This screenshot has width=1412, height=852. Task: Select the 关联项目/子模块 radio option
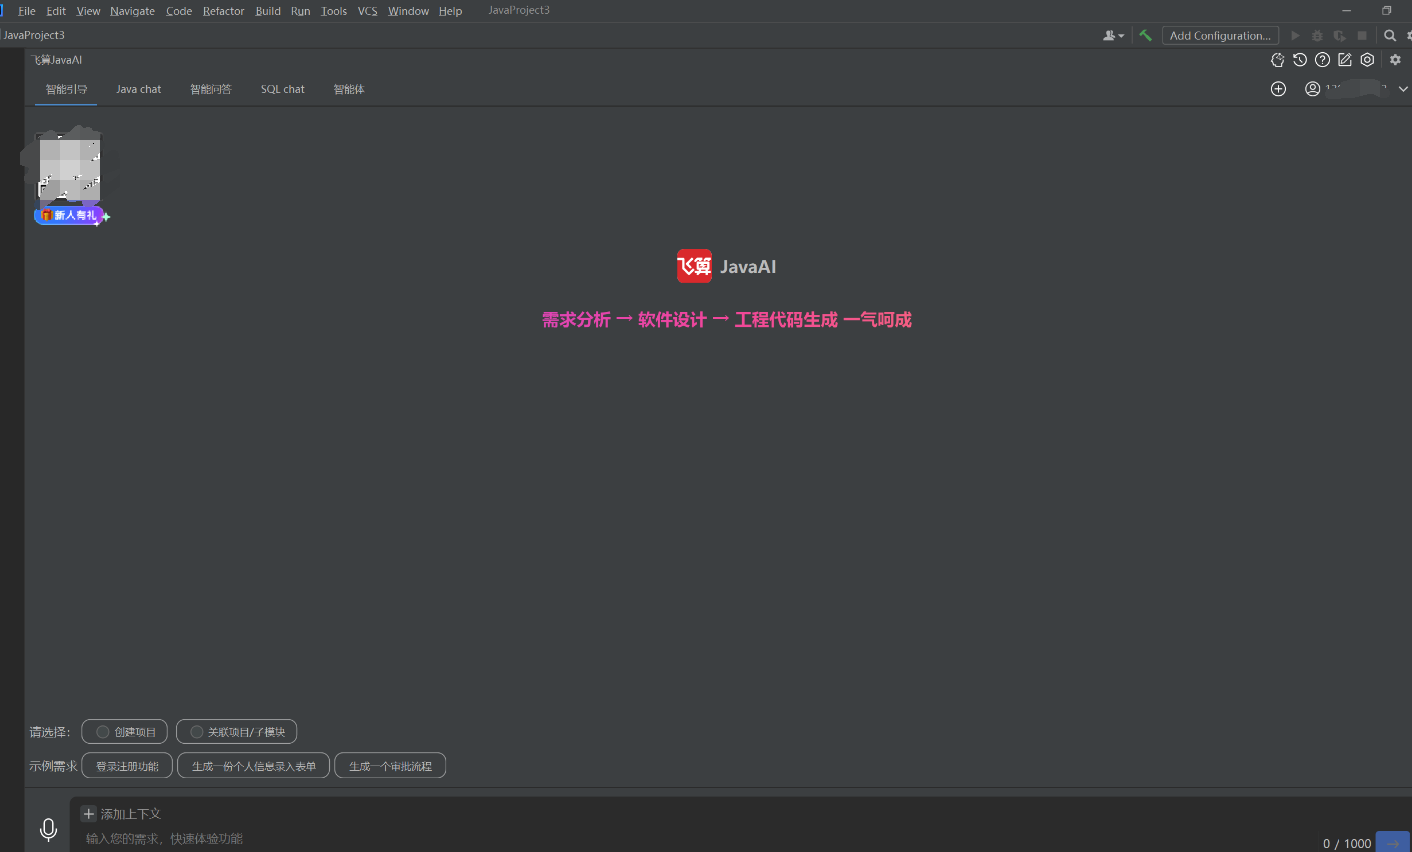[x=236, y=732]
